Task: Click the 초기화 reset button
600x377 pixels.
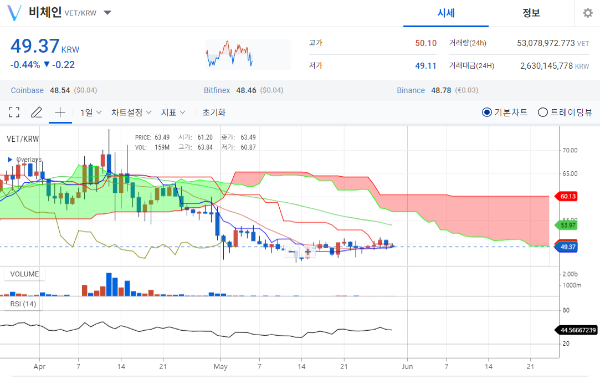Action: (x=214, y=113)
